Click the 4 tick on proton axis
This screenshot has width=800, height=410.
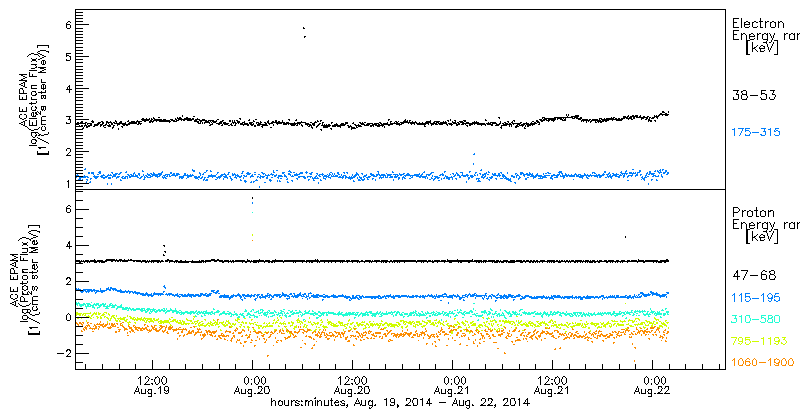coord(66,245)
